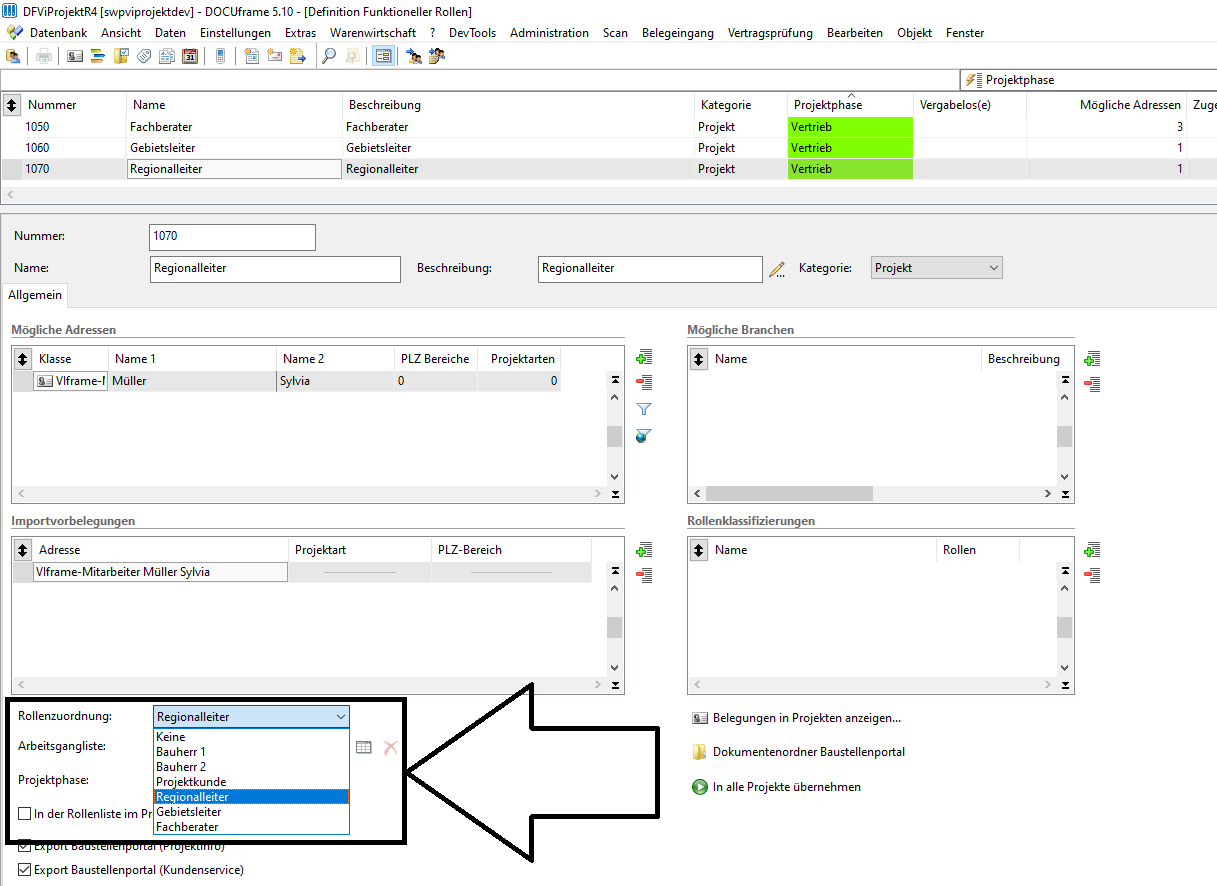
Task: Click the users with arrow toolbar icon
Action: 413,56
